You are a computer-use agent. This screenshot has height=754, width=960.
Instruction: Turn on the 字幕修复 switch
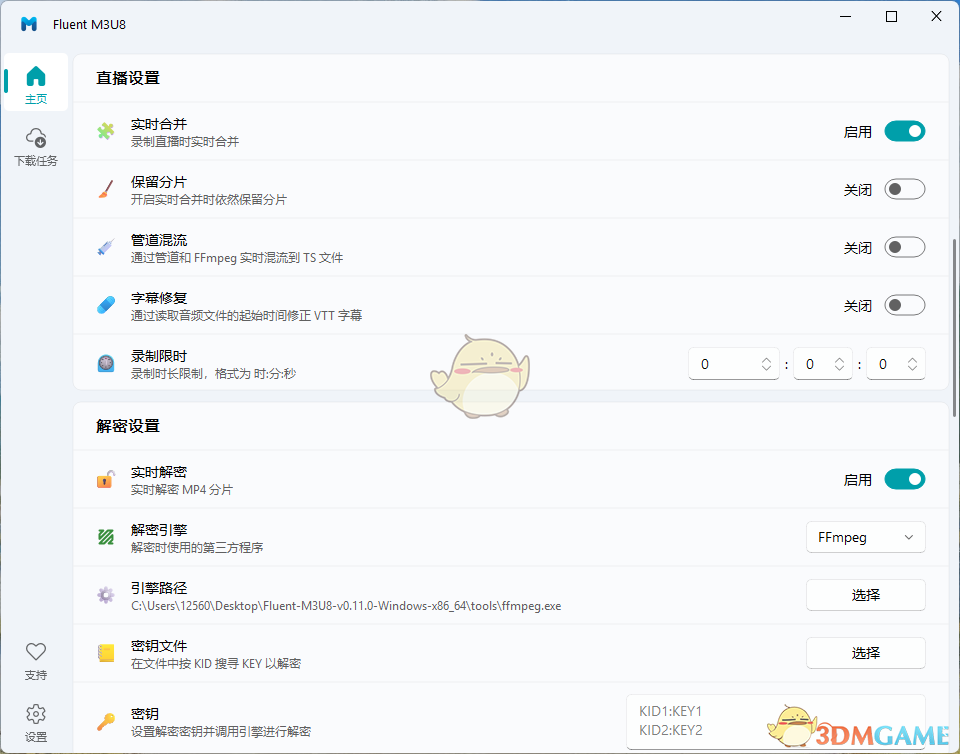pyautogui.click(x=905, y=305)
